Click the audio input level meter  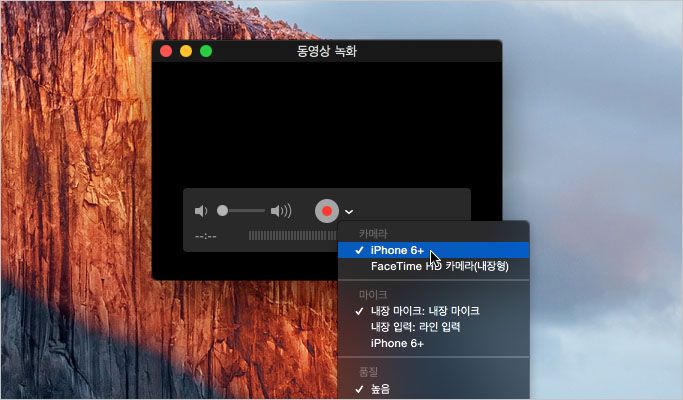293,236
